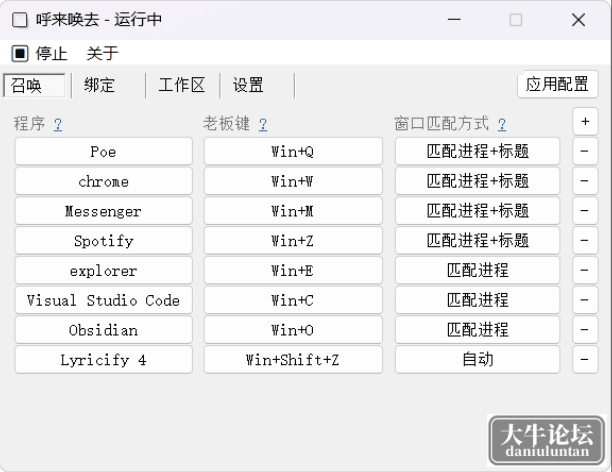Toggle match mode for Visual Studio Code

(477, 300)
